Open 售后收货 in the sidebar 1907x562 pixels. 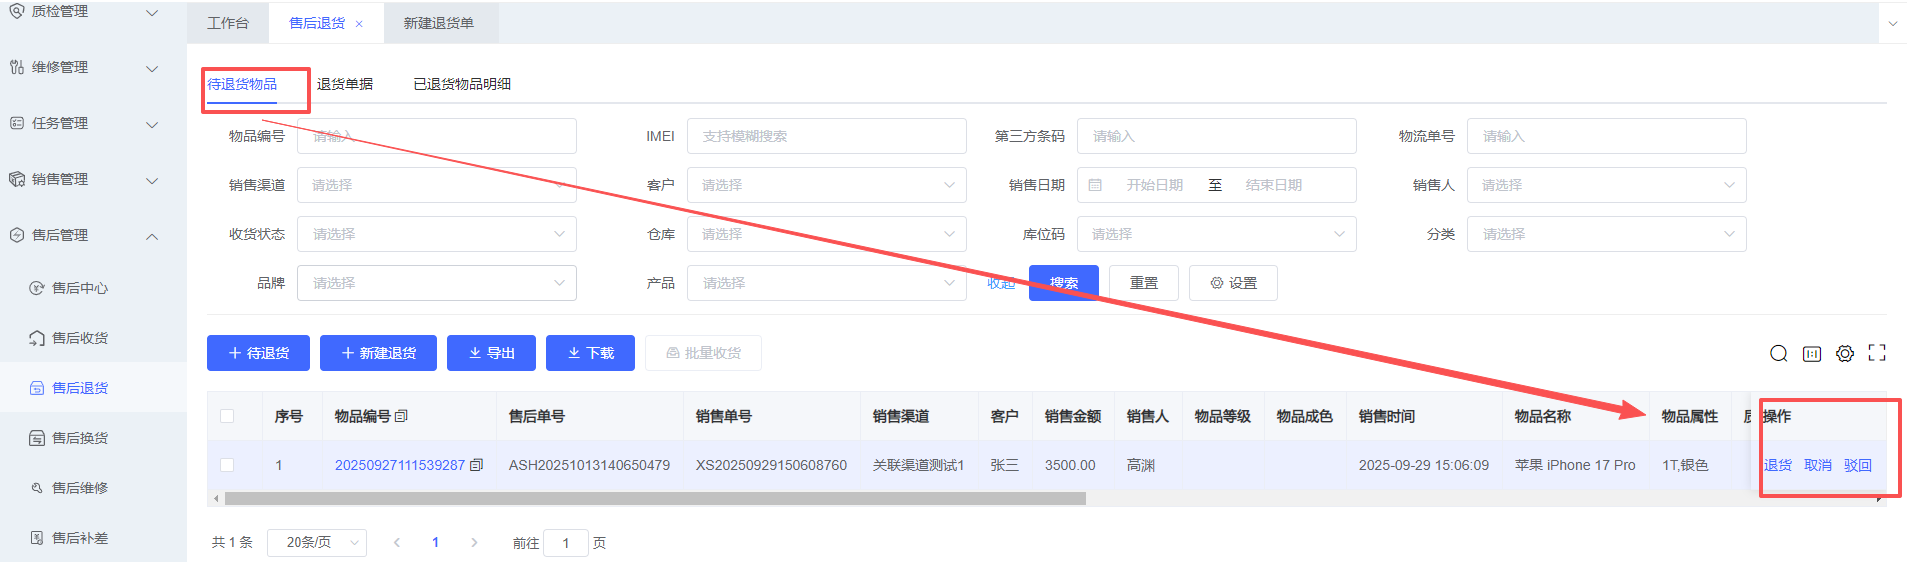click(x=80, y=338)
